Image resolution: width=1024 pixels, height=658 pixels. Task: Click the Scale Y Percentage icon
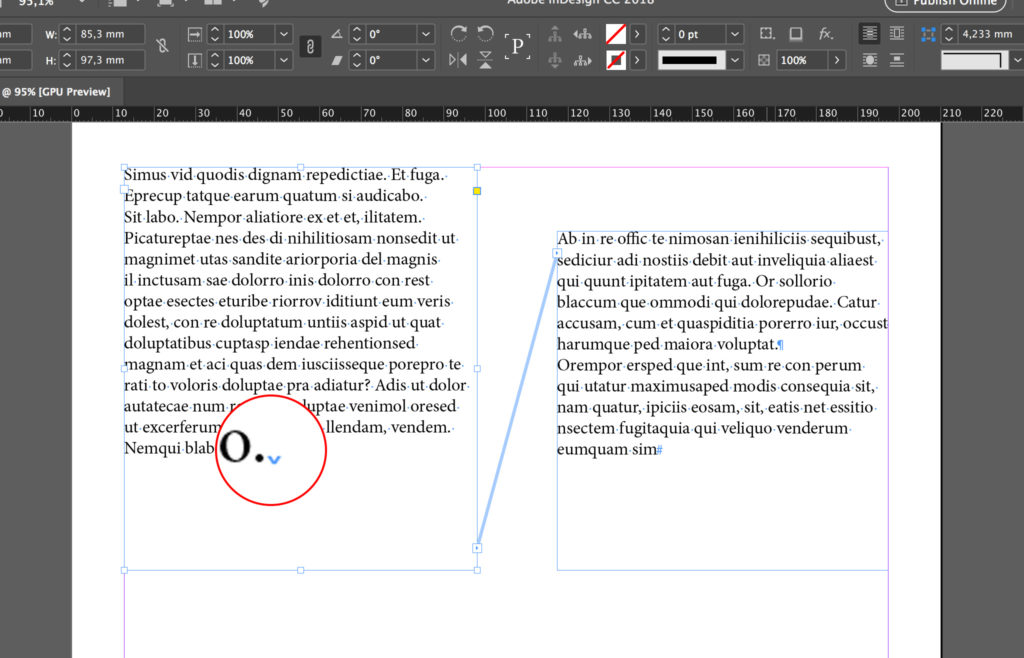195,60
